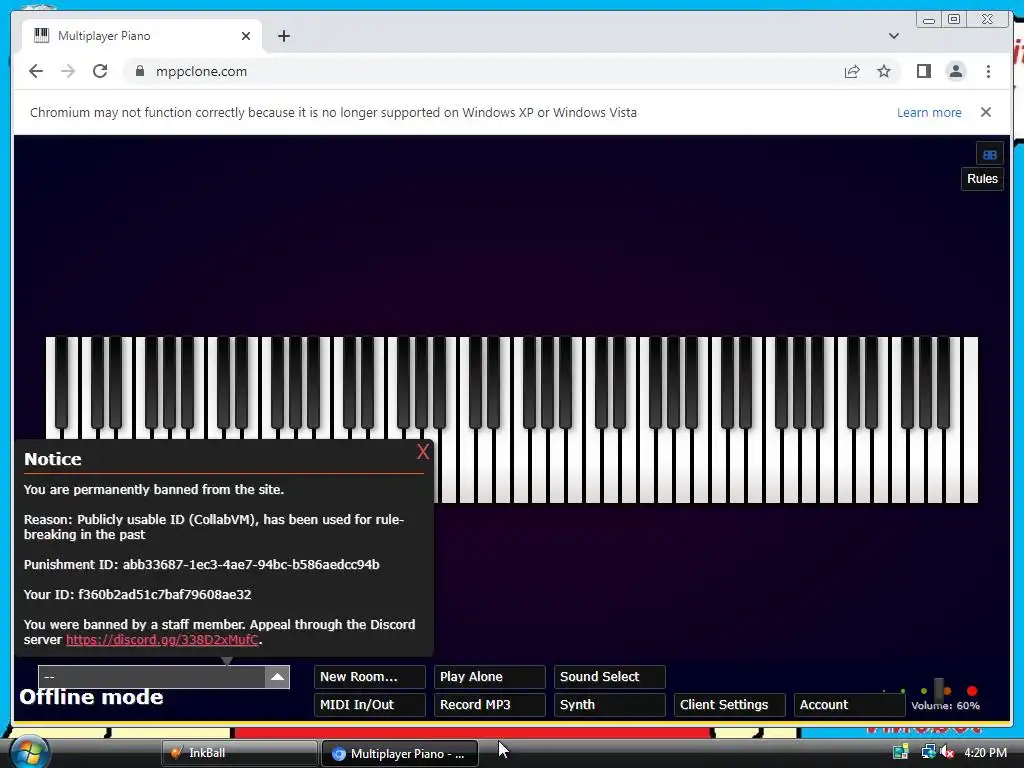Open the Account button
1024x768 pixels.
(850, 705)
